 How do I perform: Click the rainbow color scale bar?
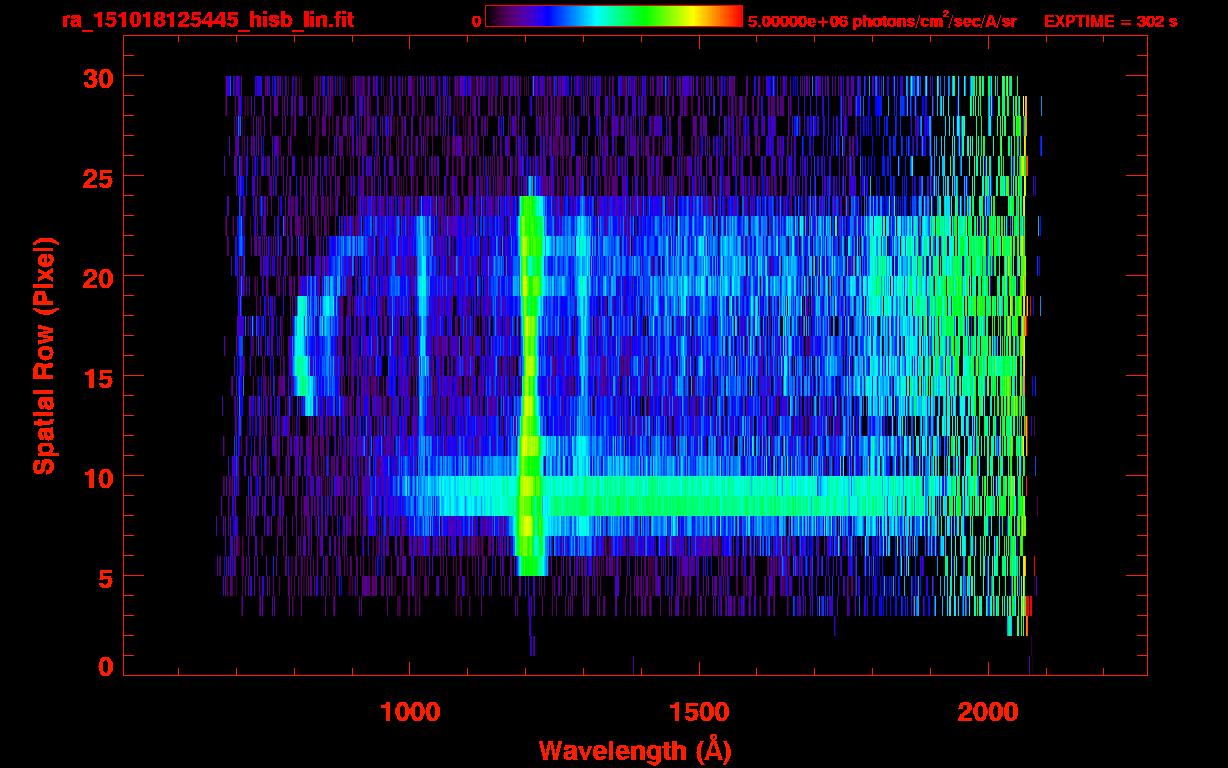click(x=614, y=17)
